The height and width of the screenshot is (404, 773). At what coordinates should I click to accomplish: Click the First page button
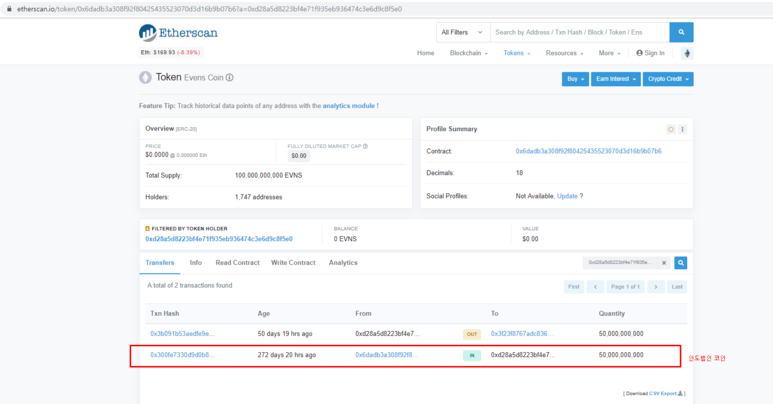point(574,287)
